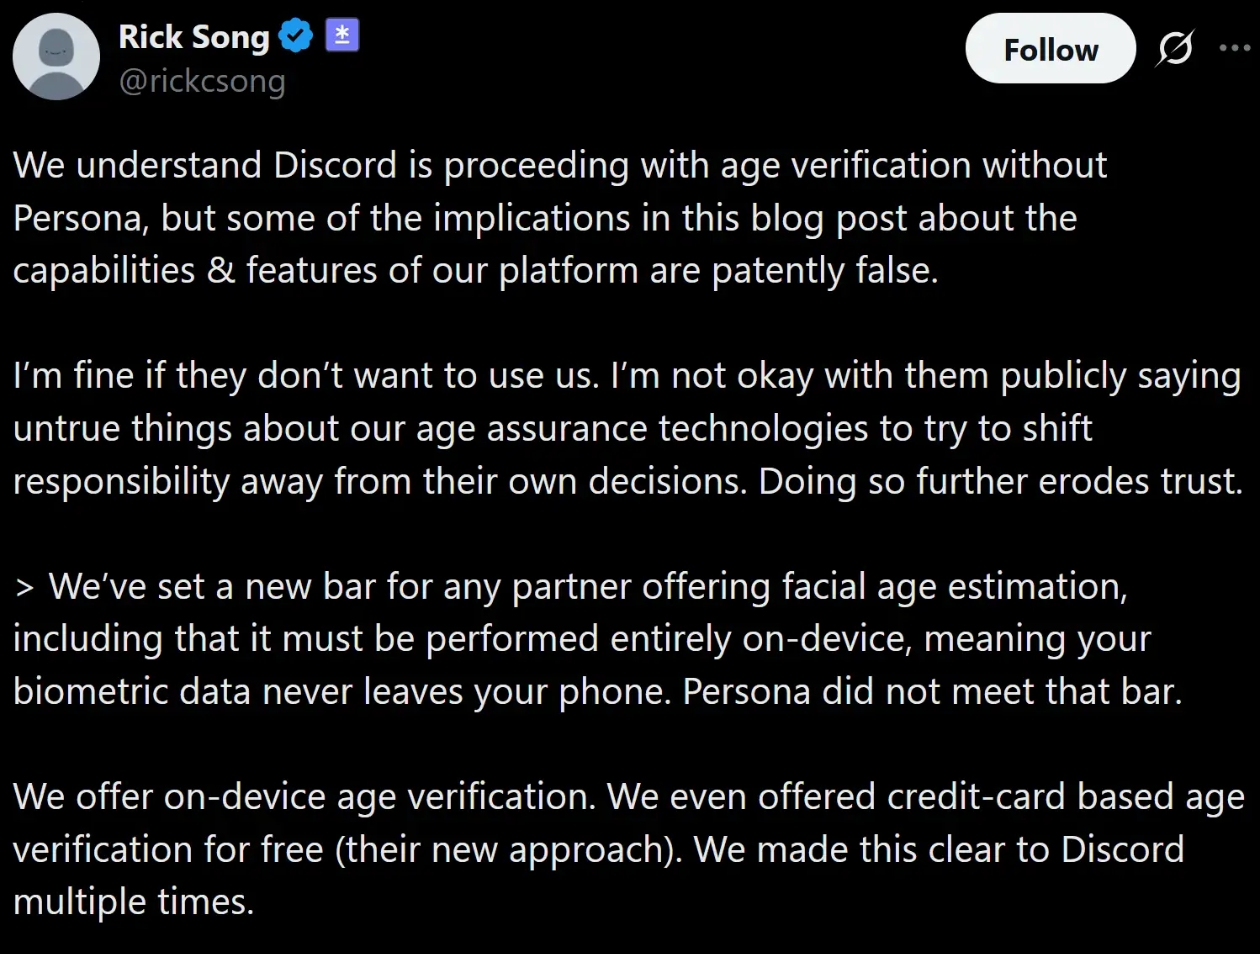Open the @rickcsong handle link

tap(202, 81)
